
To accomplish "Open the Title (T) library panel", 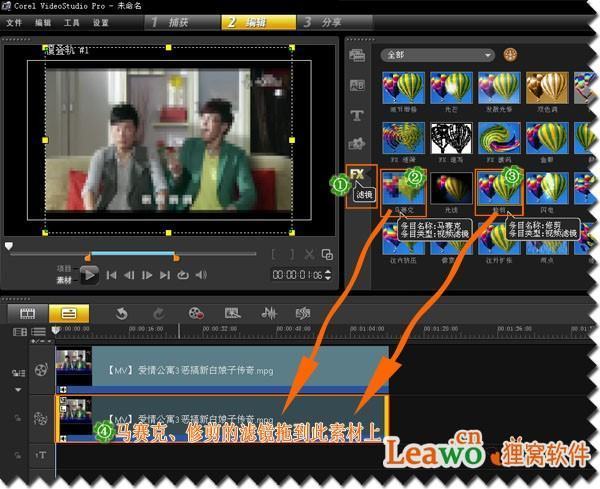I will tap(357, 115).
